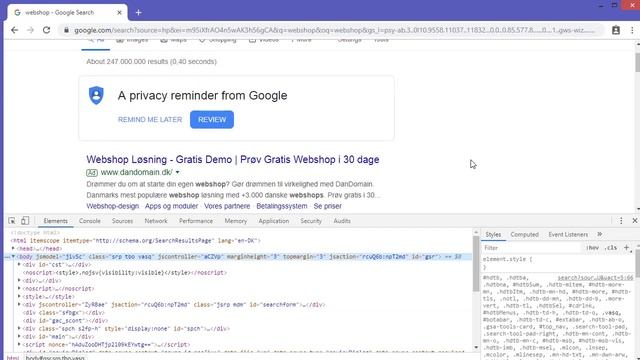Expand the script nonce node
The height and width of the screenshot is (360, 640).
[x=19, y=344]
